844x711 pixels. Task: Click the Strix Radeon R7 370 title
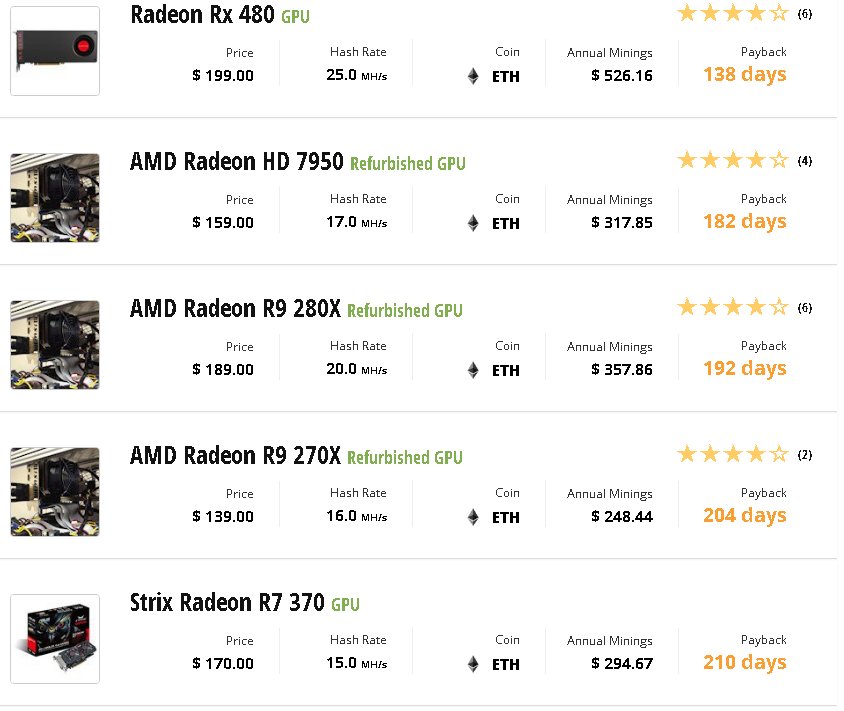(227, 603)
